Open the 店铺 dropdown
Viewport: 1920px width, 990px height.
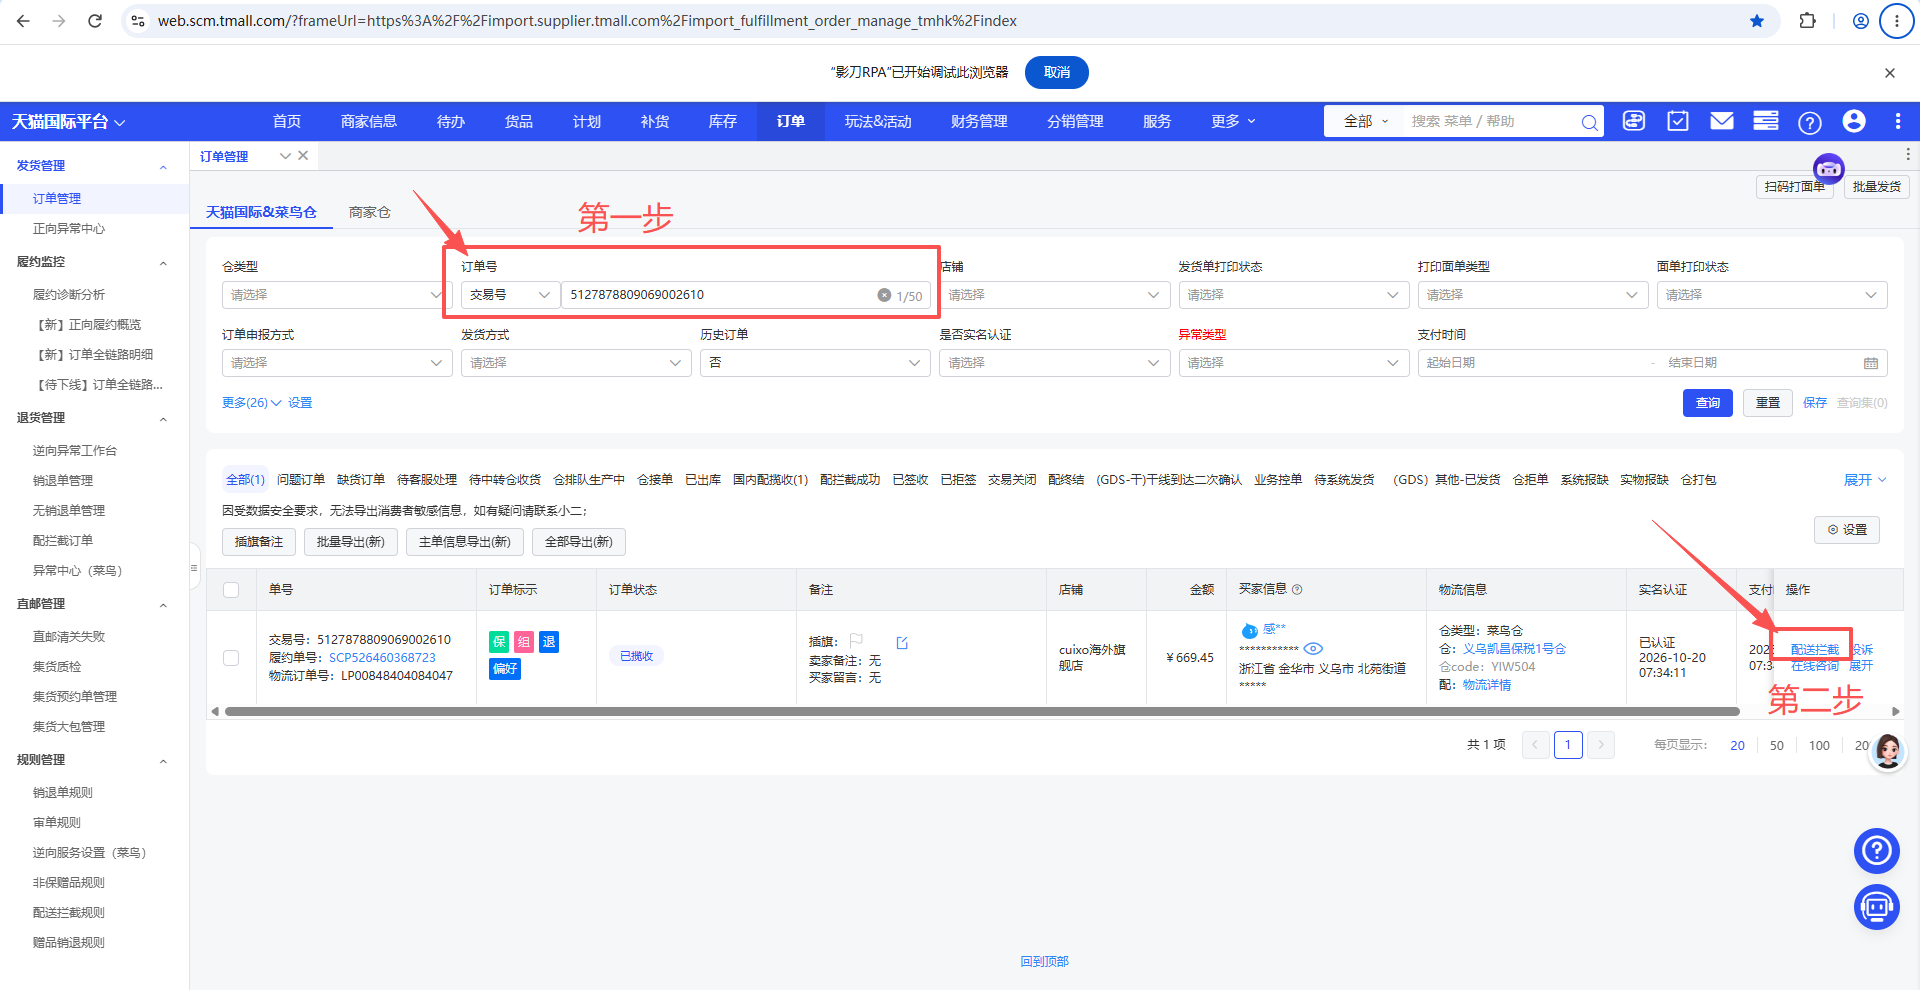tap(1055, 295)
